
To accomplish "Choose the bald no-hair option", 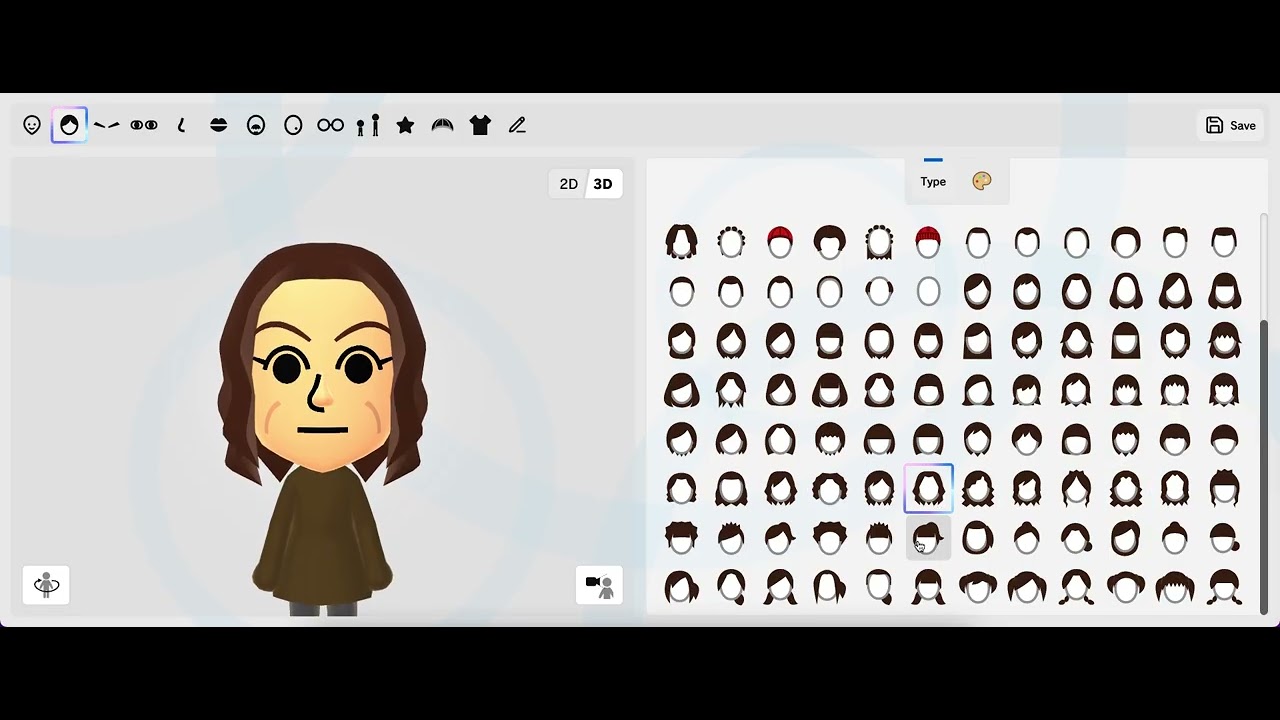I will pos(928,291).
